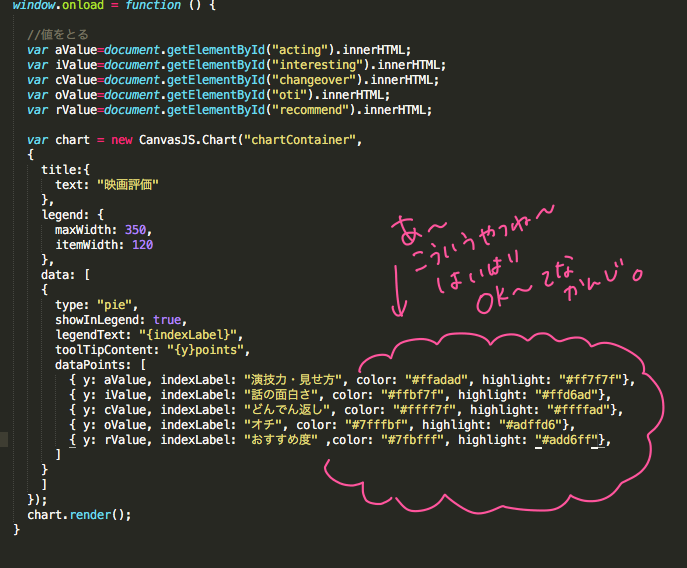Click the rValue variable in its var declaration

click(x=76, y=110)
